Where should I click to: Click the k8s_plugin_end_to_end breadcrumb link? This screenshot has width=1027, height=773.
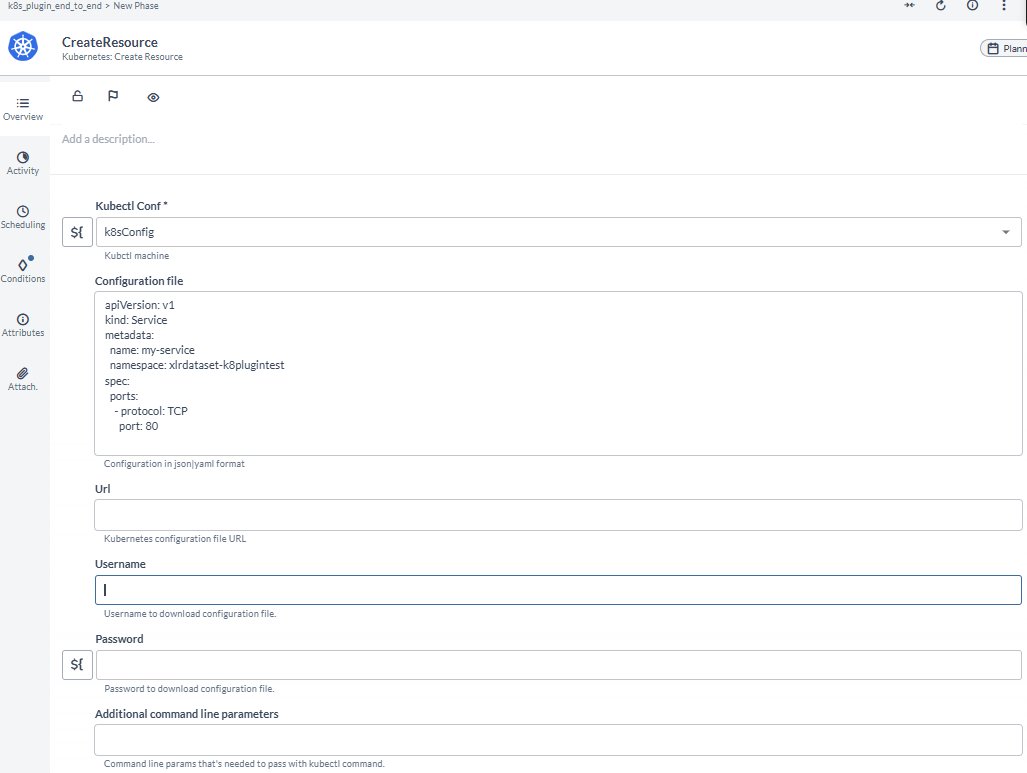(55, 5)
